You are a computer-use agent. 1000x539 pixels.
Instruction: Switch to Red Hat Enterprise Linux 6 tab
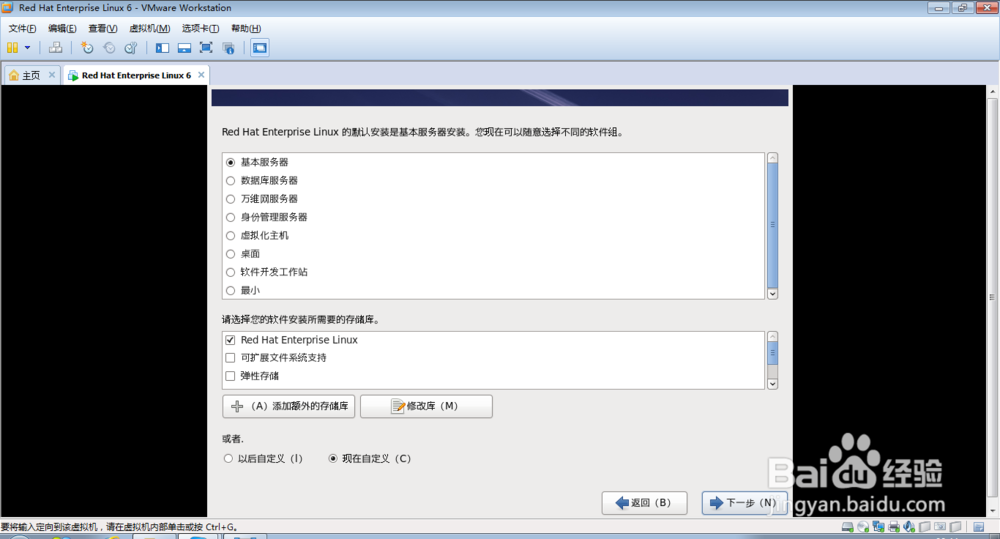coord(136,75)
